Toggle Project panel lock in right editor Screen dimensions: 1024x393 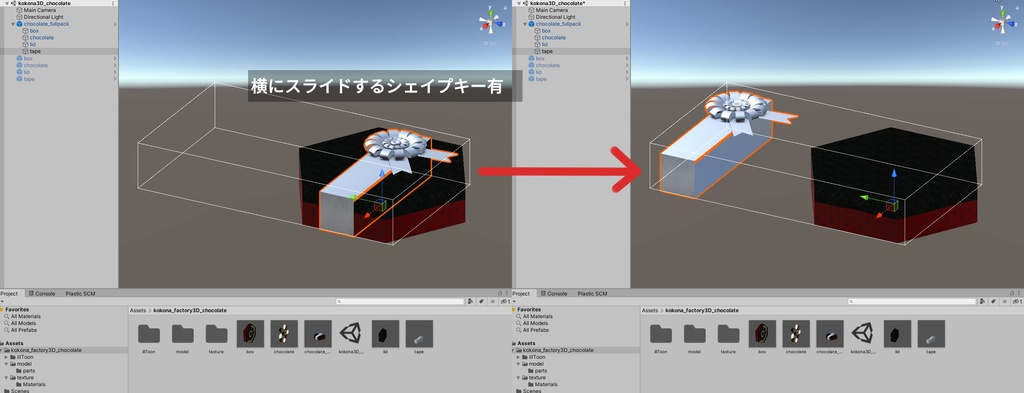[x=1012, y=294]
